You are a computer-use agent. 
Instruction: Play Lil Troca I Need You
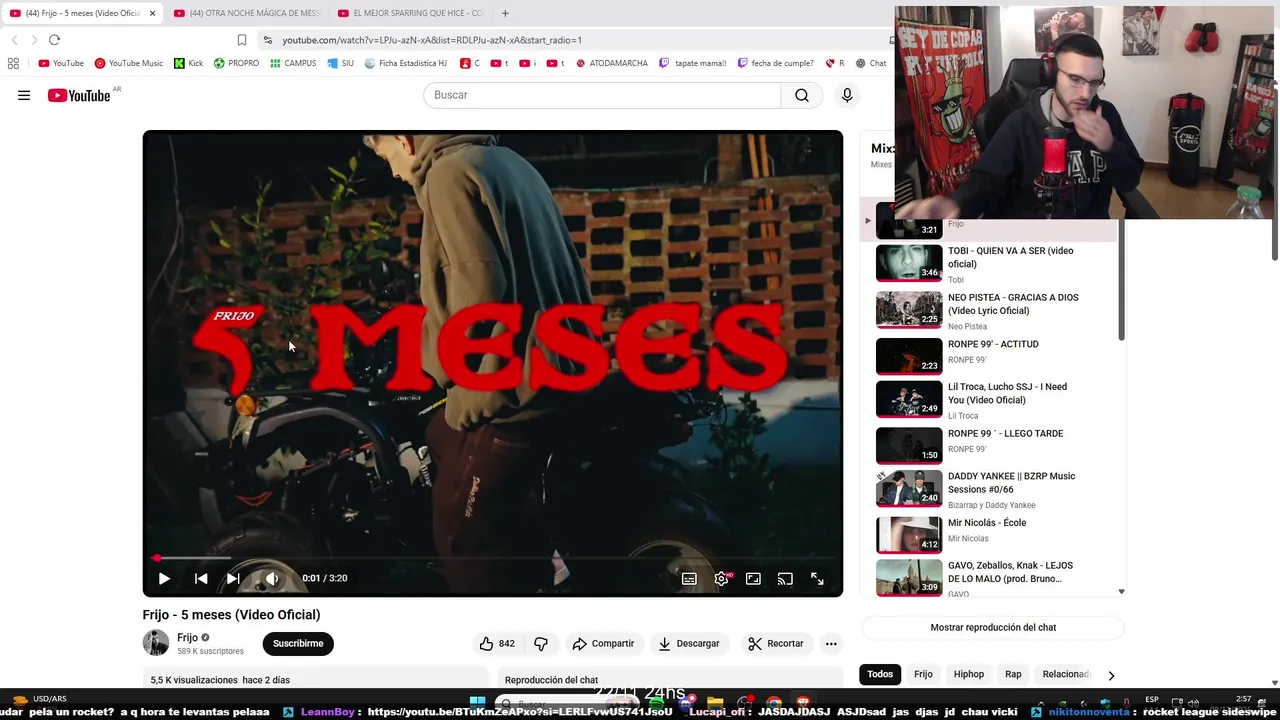[990, 400]
